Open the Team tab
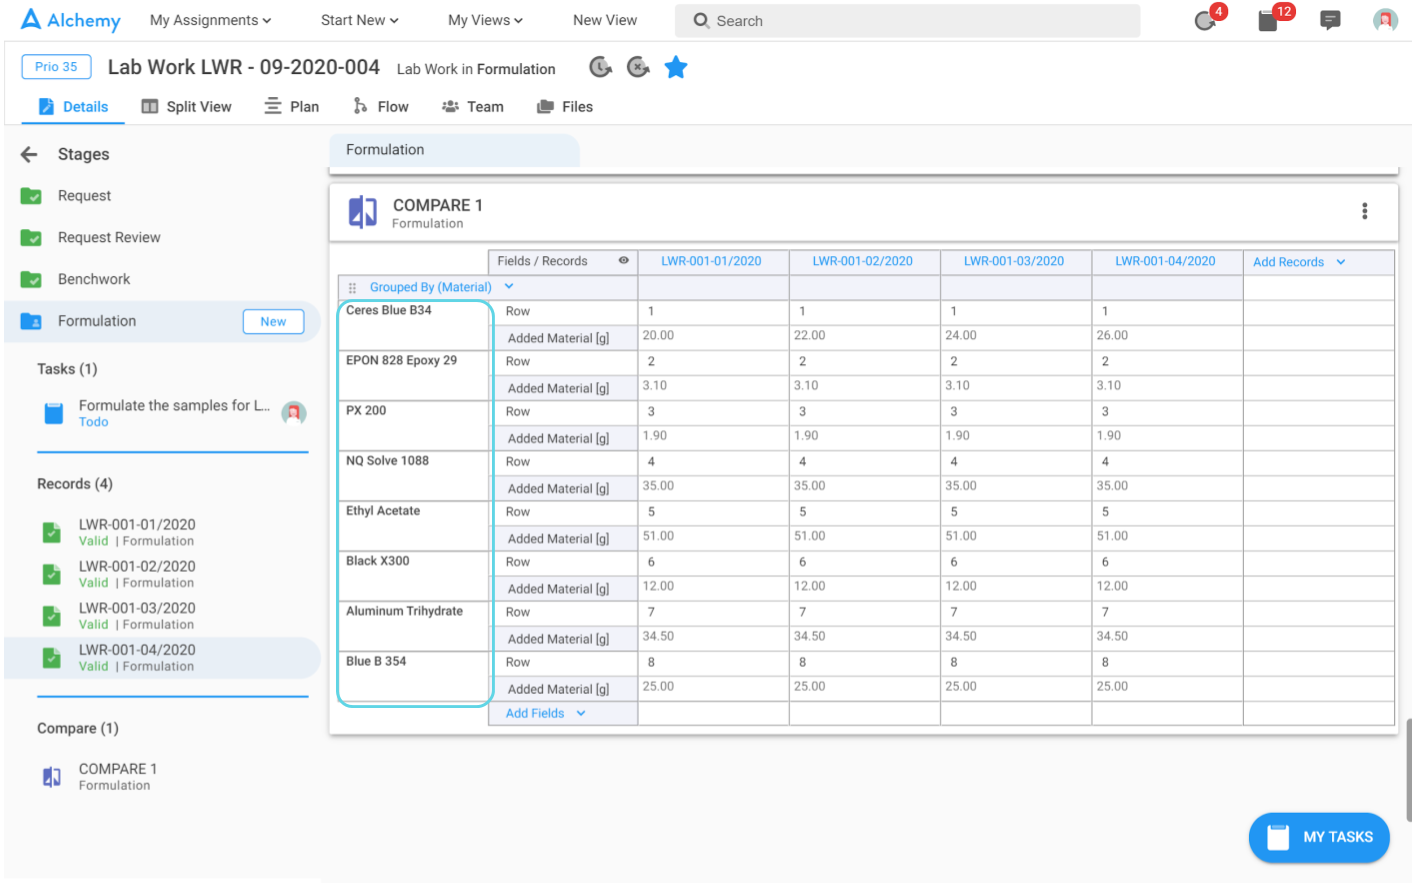This screenshot has height=883, width=1412. pos(472,107)
